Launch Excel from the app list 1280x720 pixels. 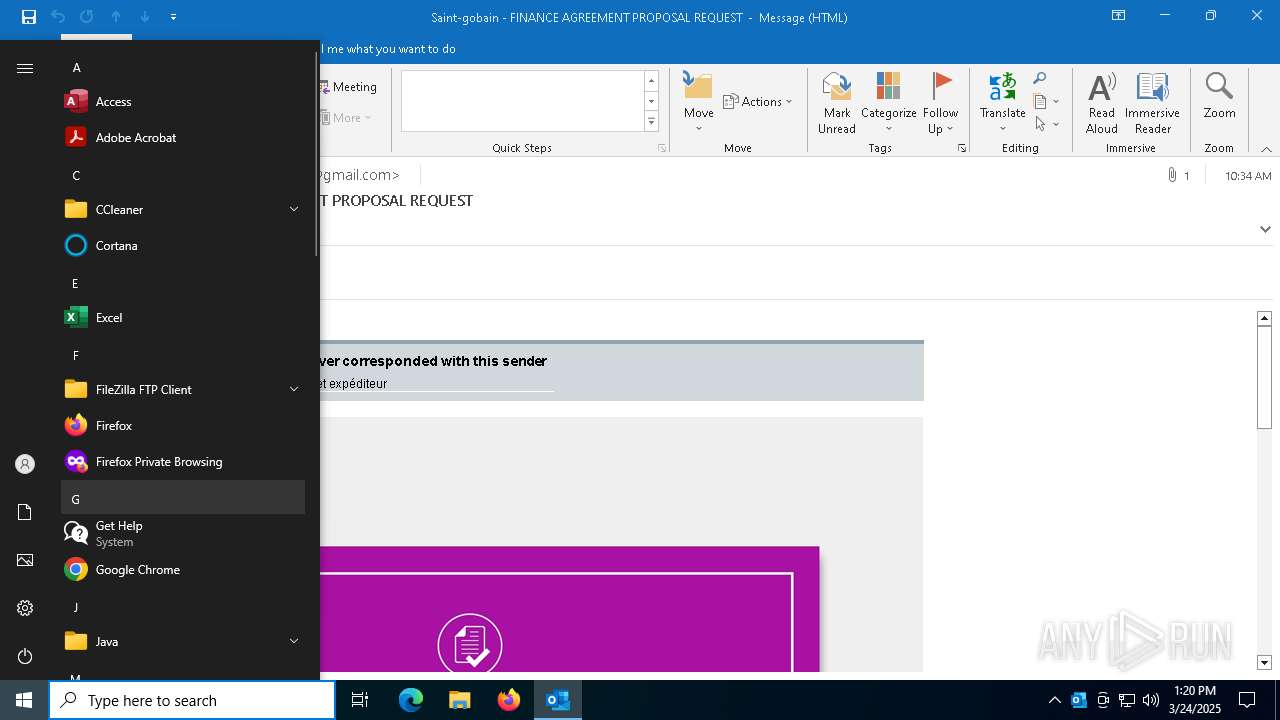pyautogui.click(x=183, y=317)
